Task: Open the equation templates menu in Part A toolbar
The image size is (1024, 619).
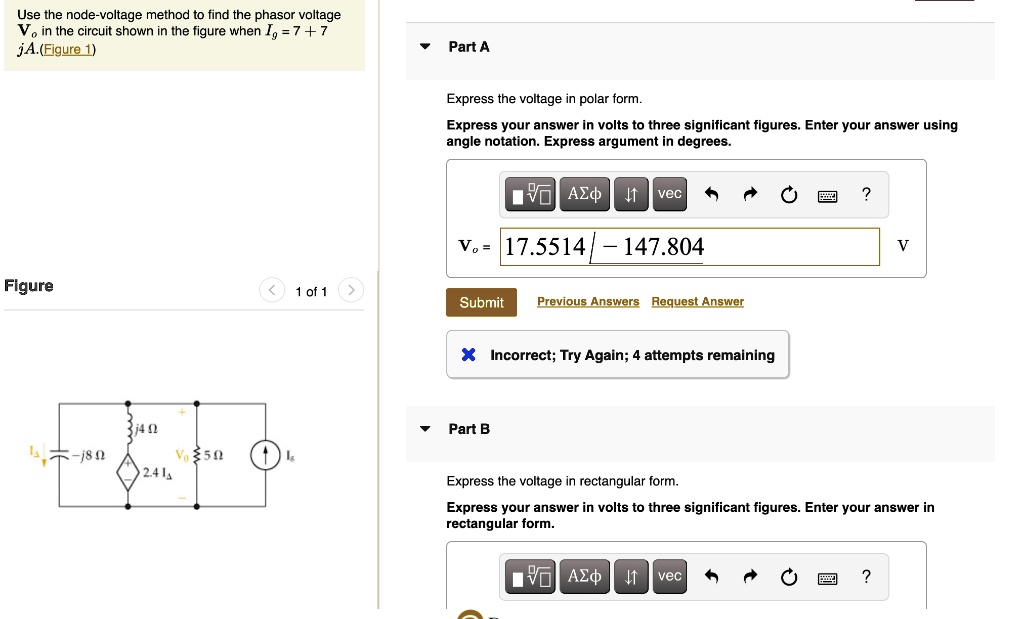Action: [529, 194]
